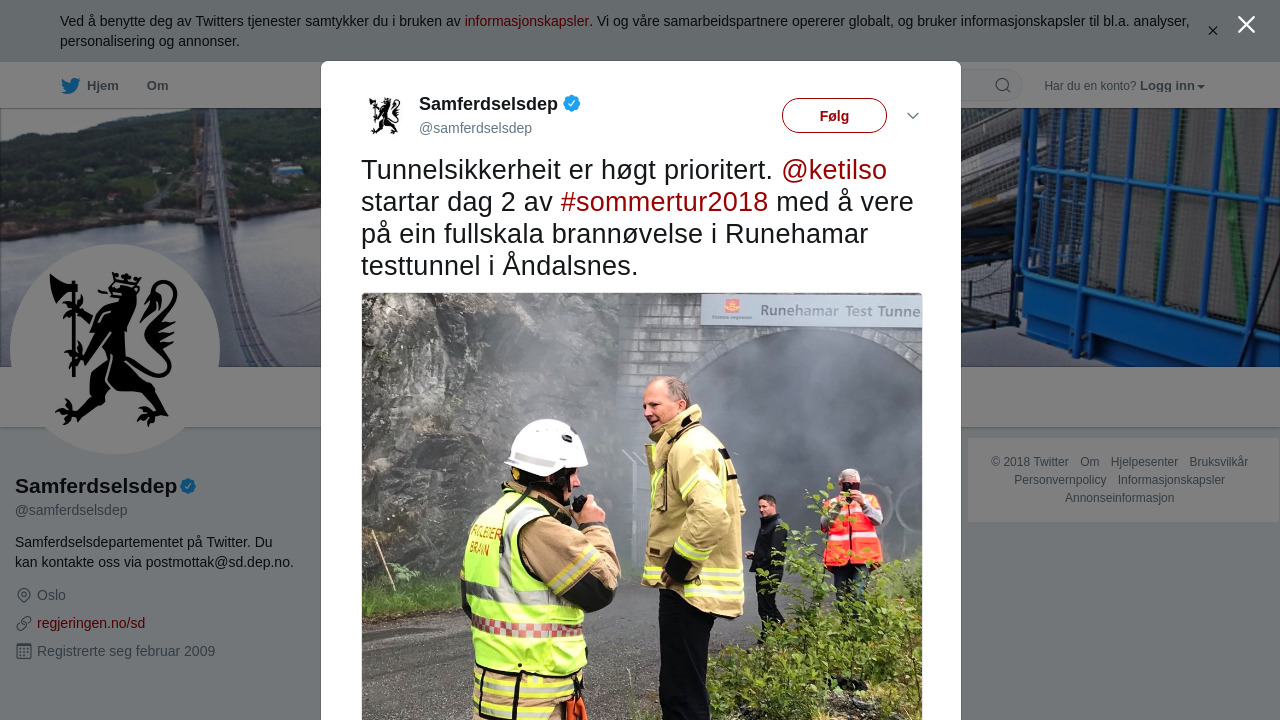
Task: Click the large lion profile picture
Action: tap(115, 349)
